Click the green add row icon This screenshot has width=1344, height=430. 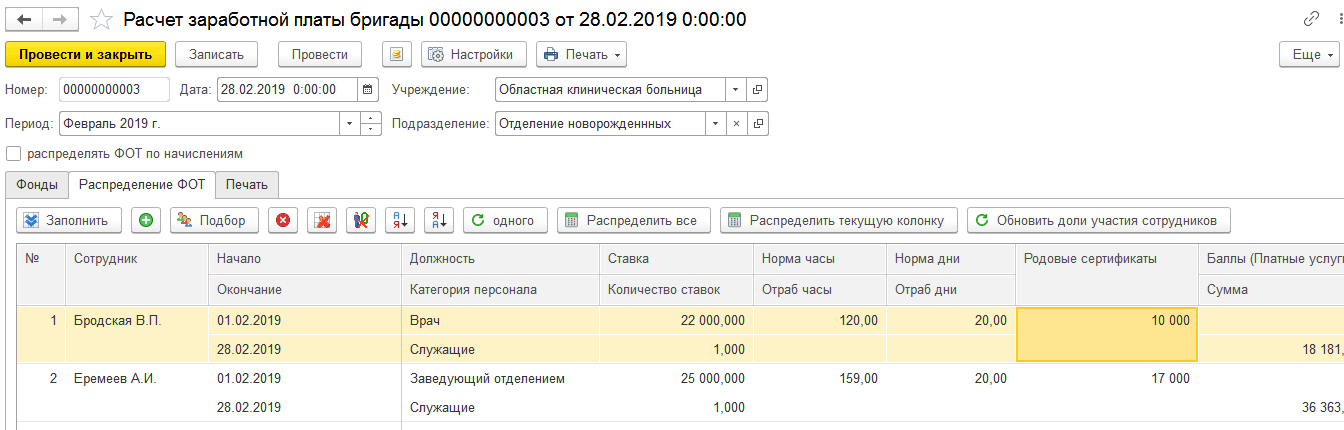tap(146, 220)
